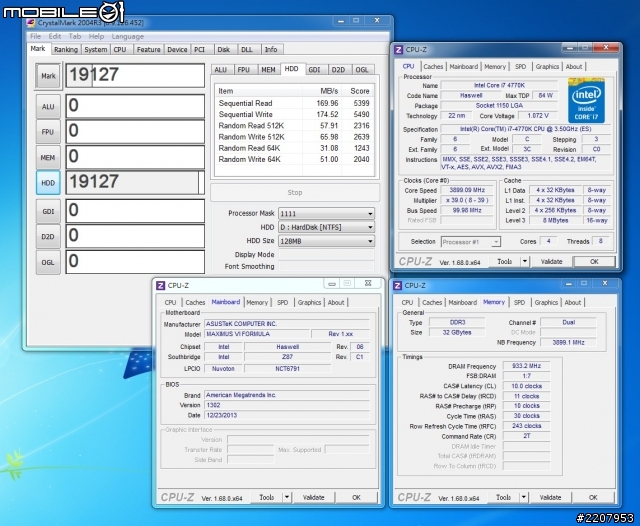Switch to the PCI tab in CrystalMark
640x526 pixels.
(x=200, y=49)
